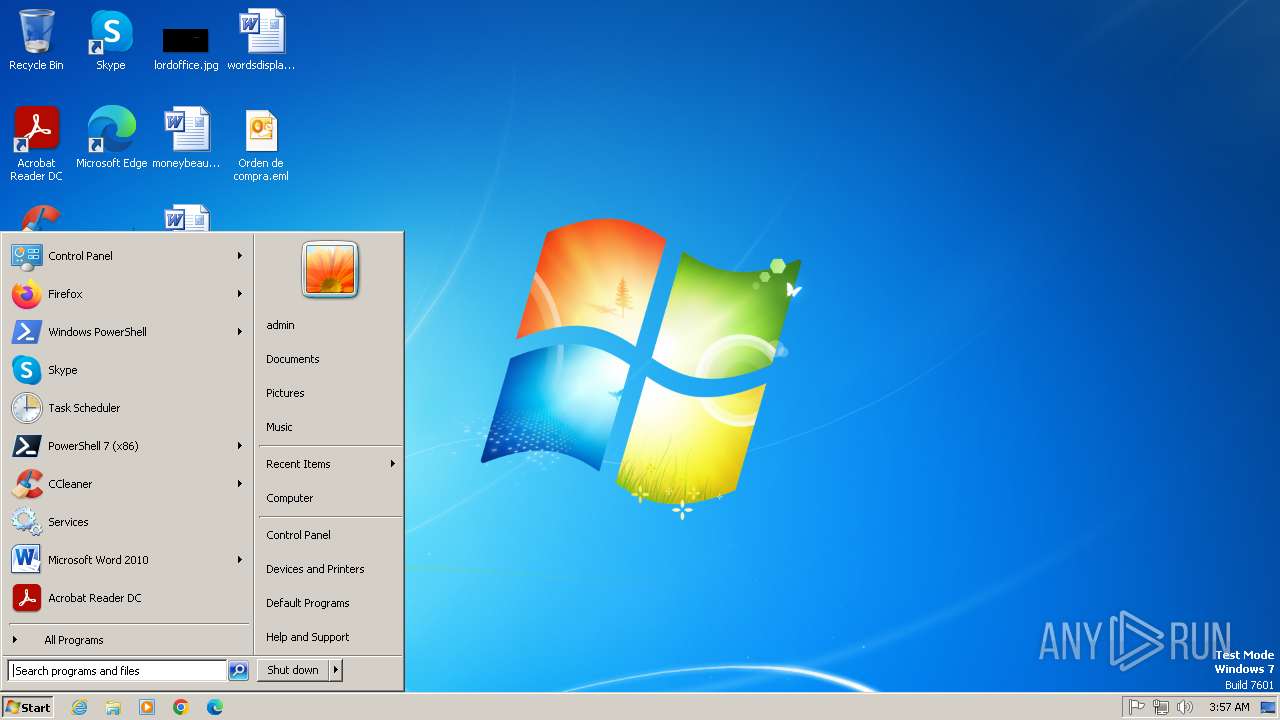Select the wordsdispla... Word document on desktop
The height and width of the screenshot is (720, 1280).
tap(261, 40)
